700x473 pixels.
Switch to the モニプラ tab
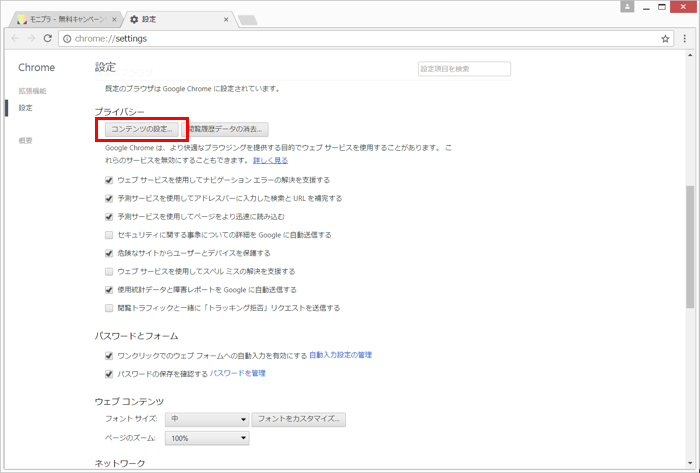(67, 20)
